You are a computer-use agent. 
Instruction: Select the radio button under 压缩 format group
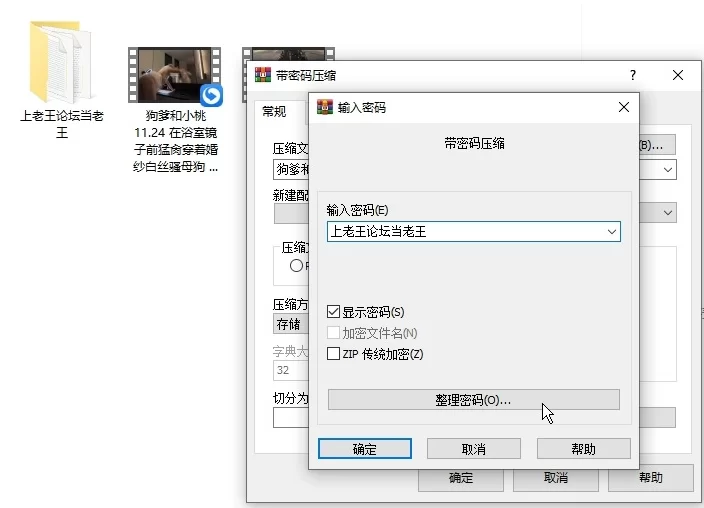(x=296, y=266)
